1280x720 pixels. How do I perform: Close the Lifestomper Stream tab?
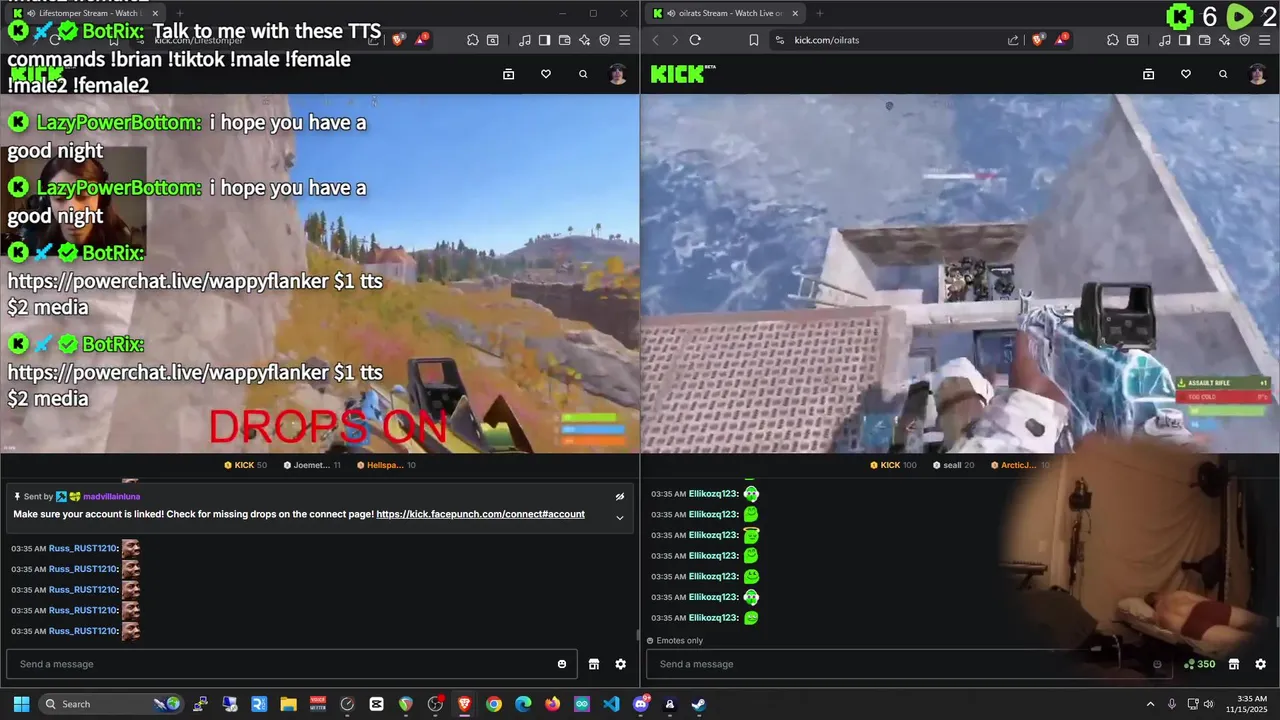click(x=155, y=13)
